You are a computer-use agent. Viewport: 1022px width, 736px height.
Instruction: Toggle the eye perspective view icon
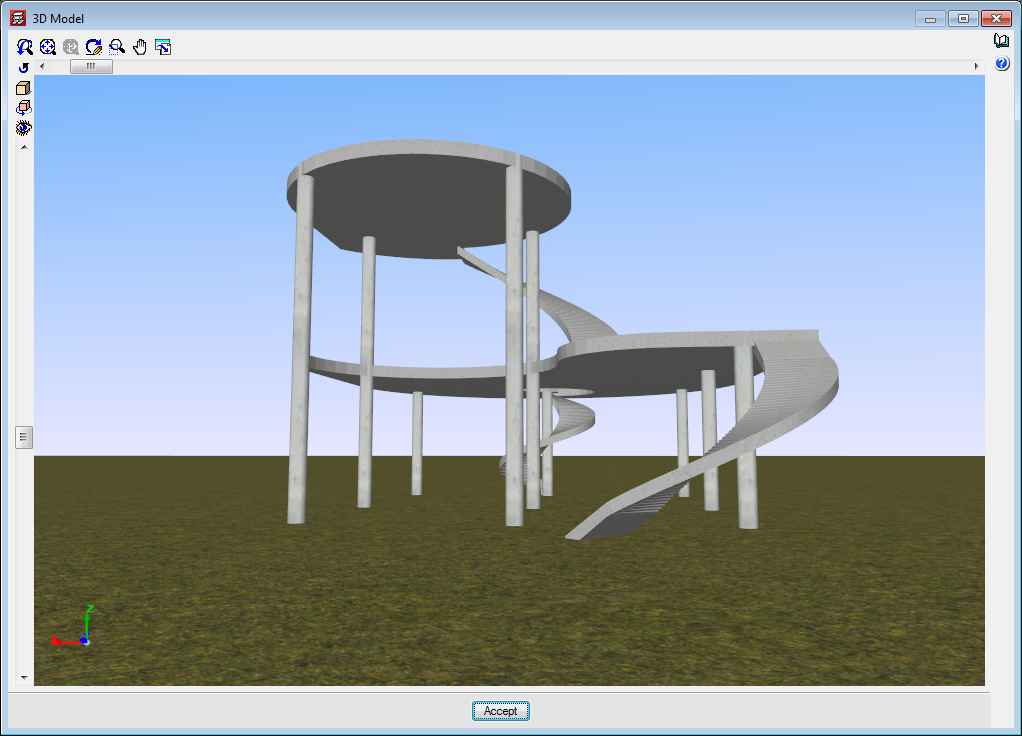click(24, 127)
